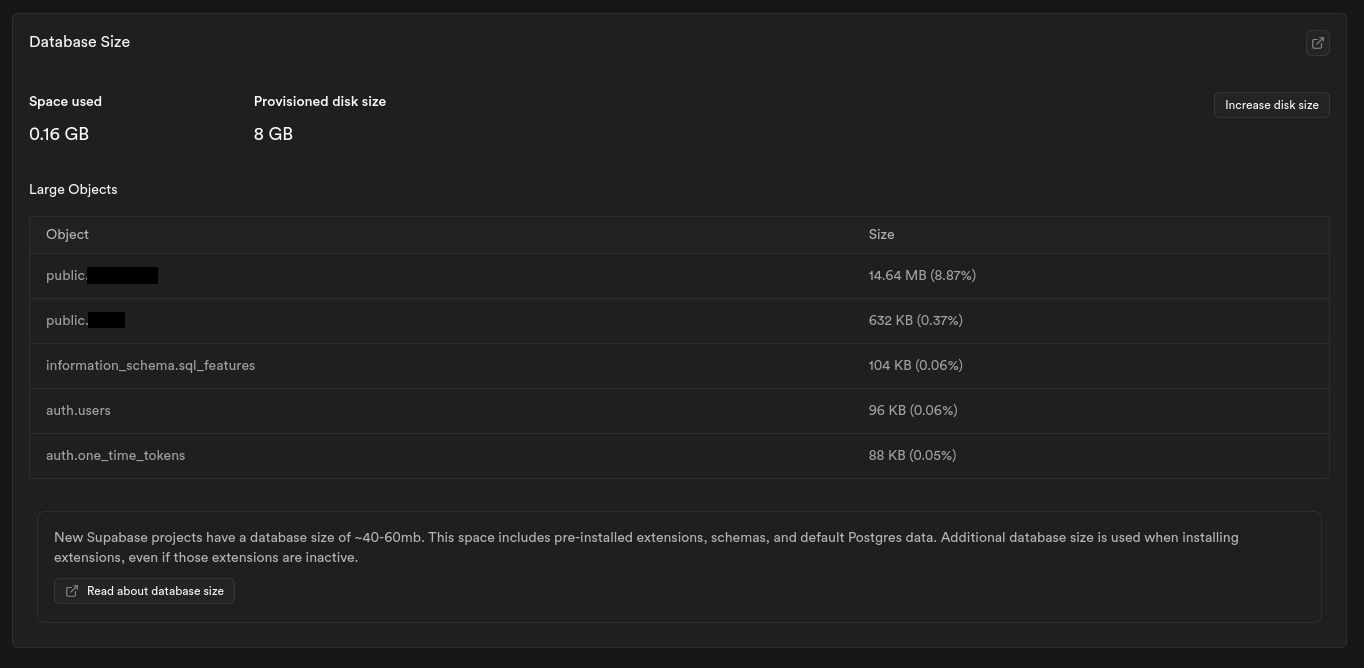Click the Object column header
Viewport: 1364px width, 668px height.
(x=67, y=234)
